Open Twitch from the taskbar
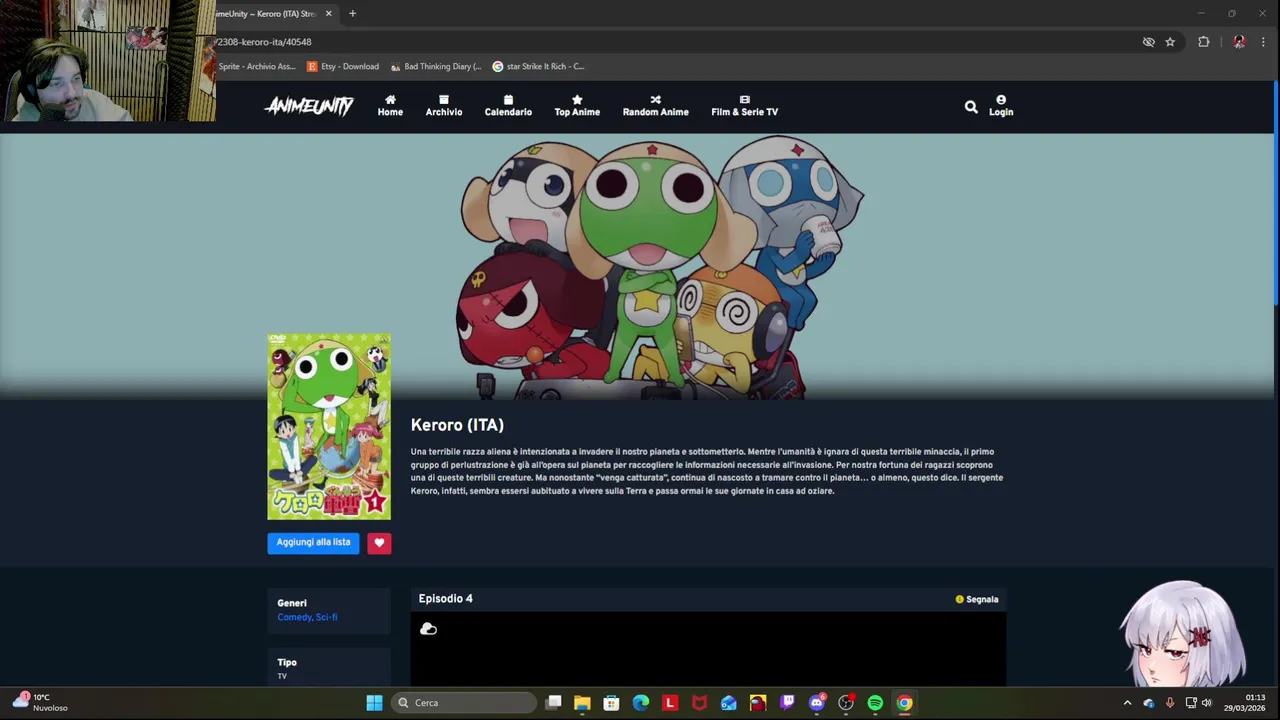The width and height of the screenshot is (1280, 720). [787, 703]
